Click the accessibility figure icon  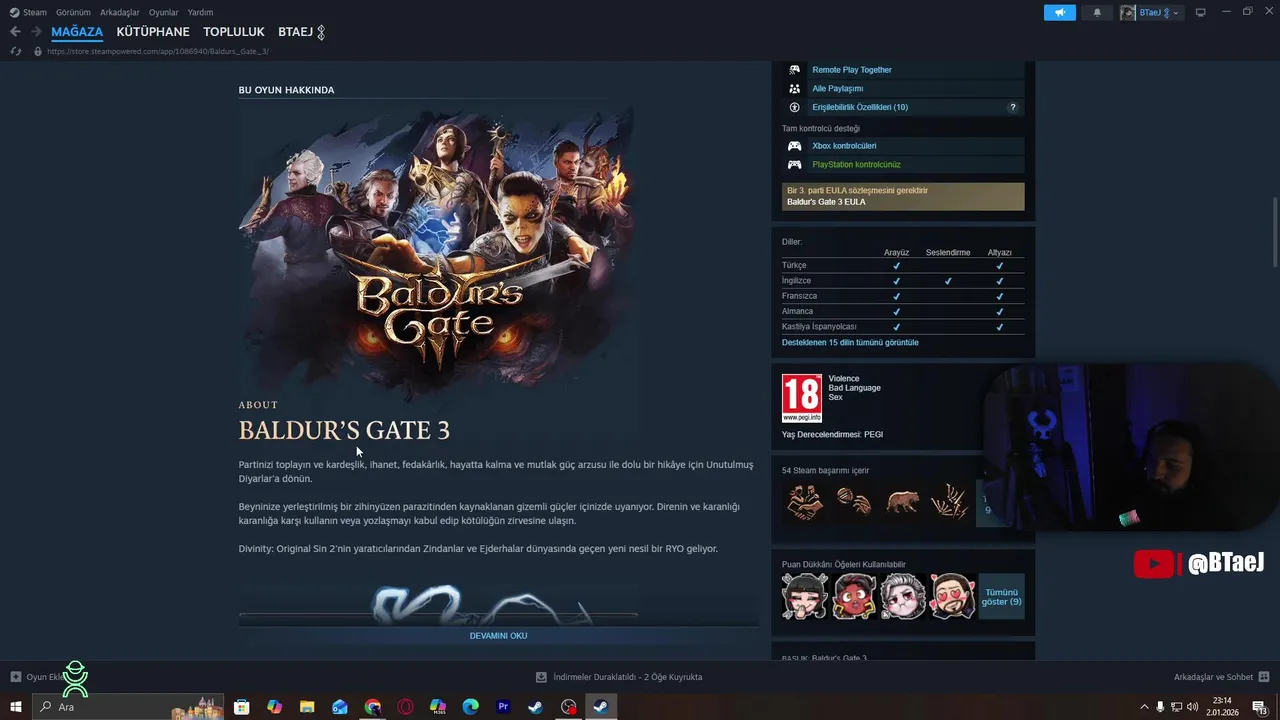(x=794, y=107)
